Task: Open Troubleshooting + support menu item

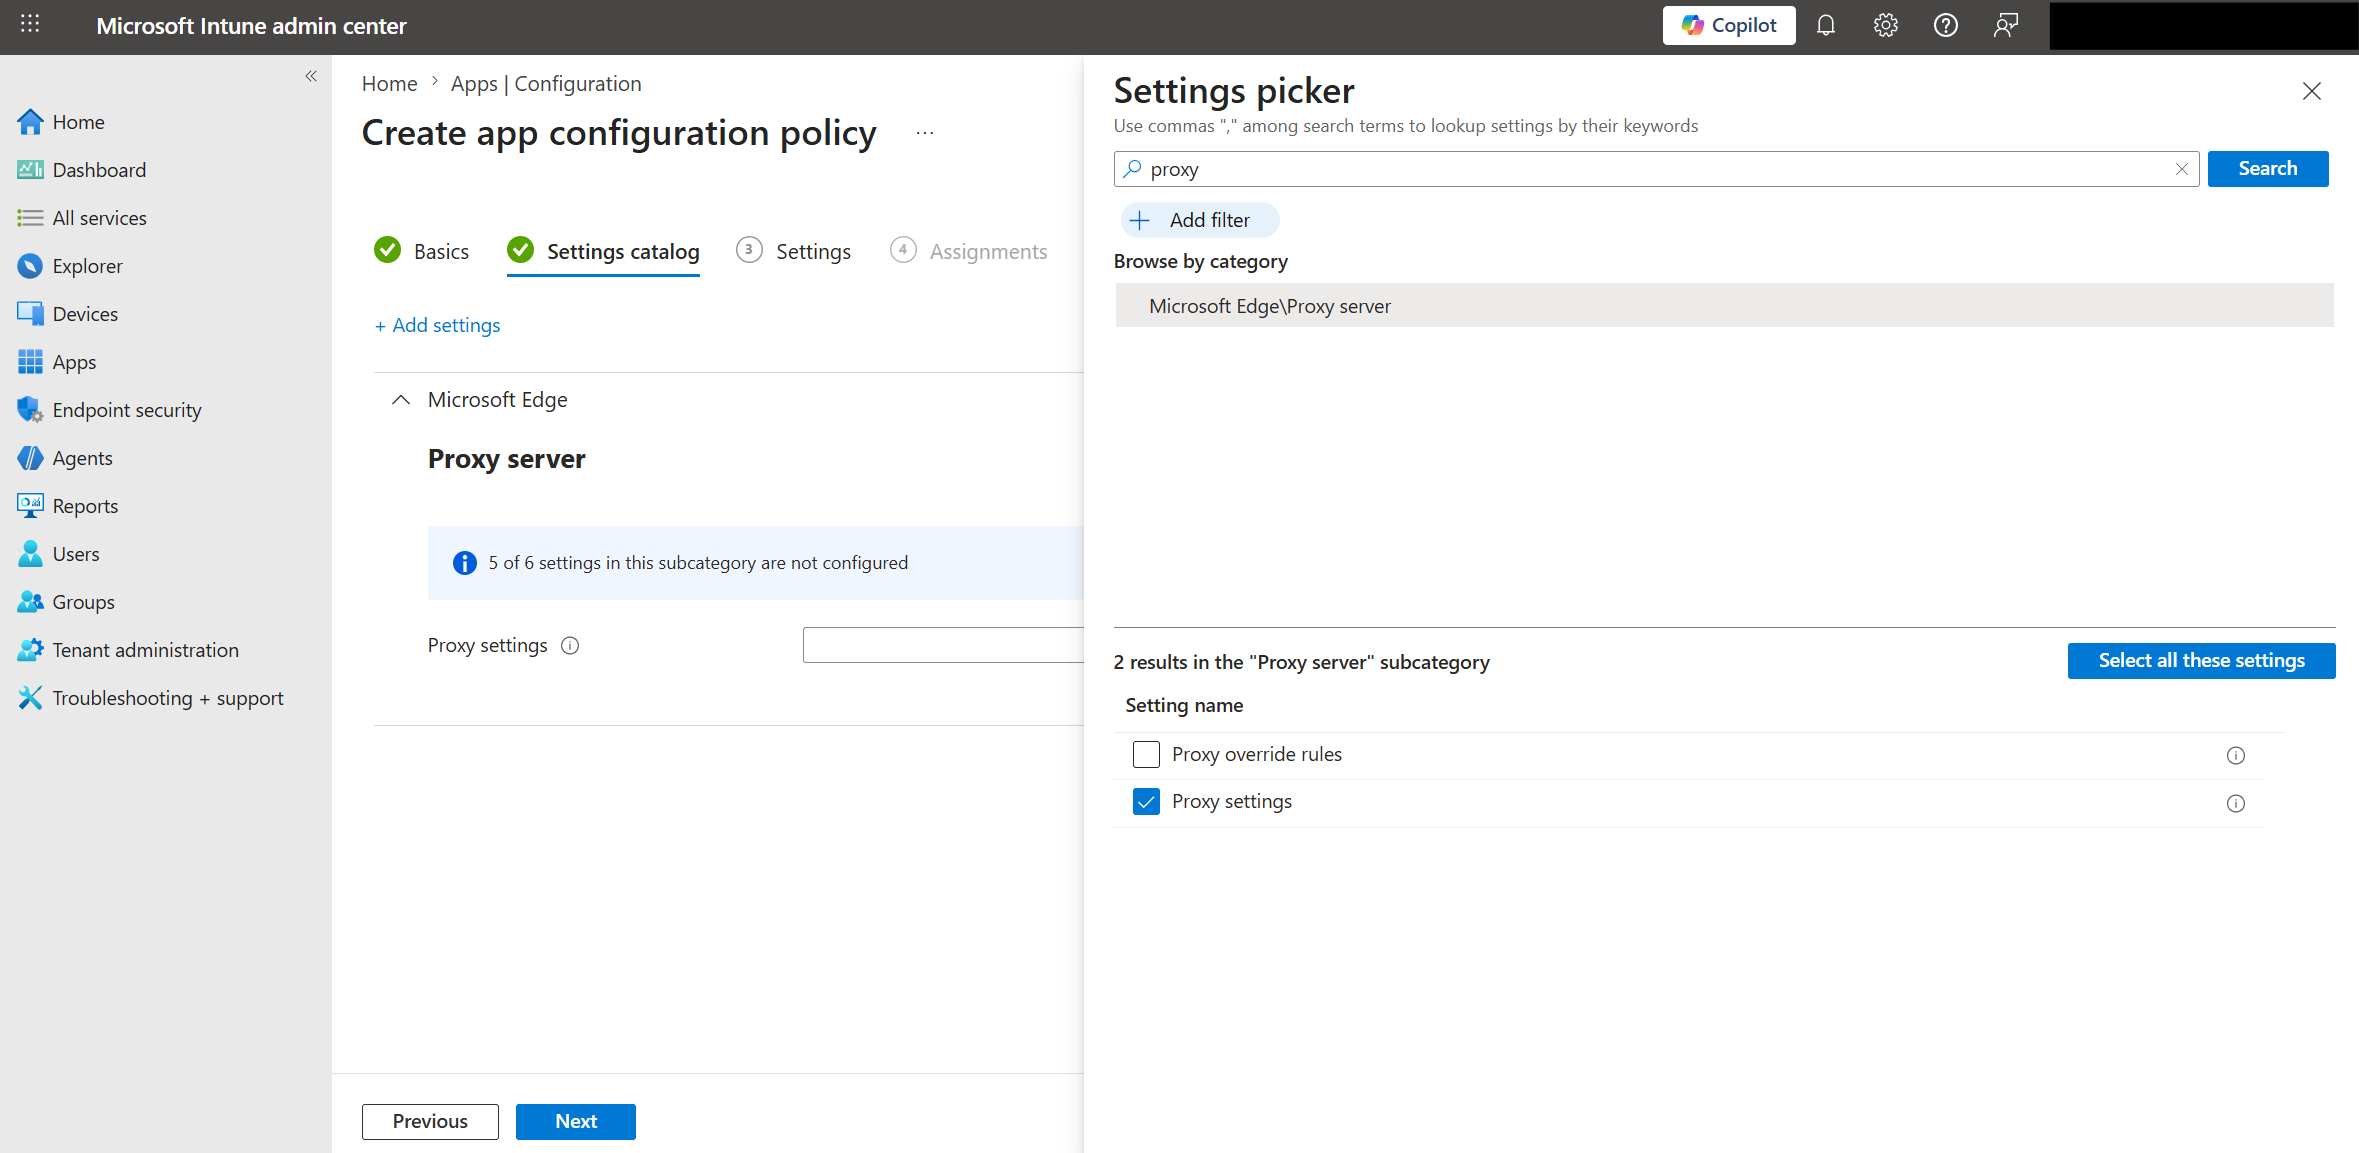Action: click(x=168, y=698)
